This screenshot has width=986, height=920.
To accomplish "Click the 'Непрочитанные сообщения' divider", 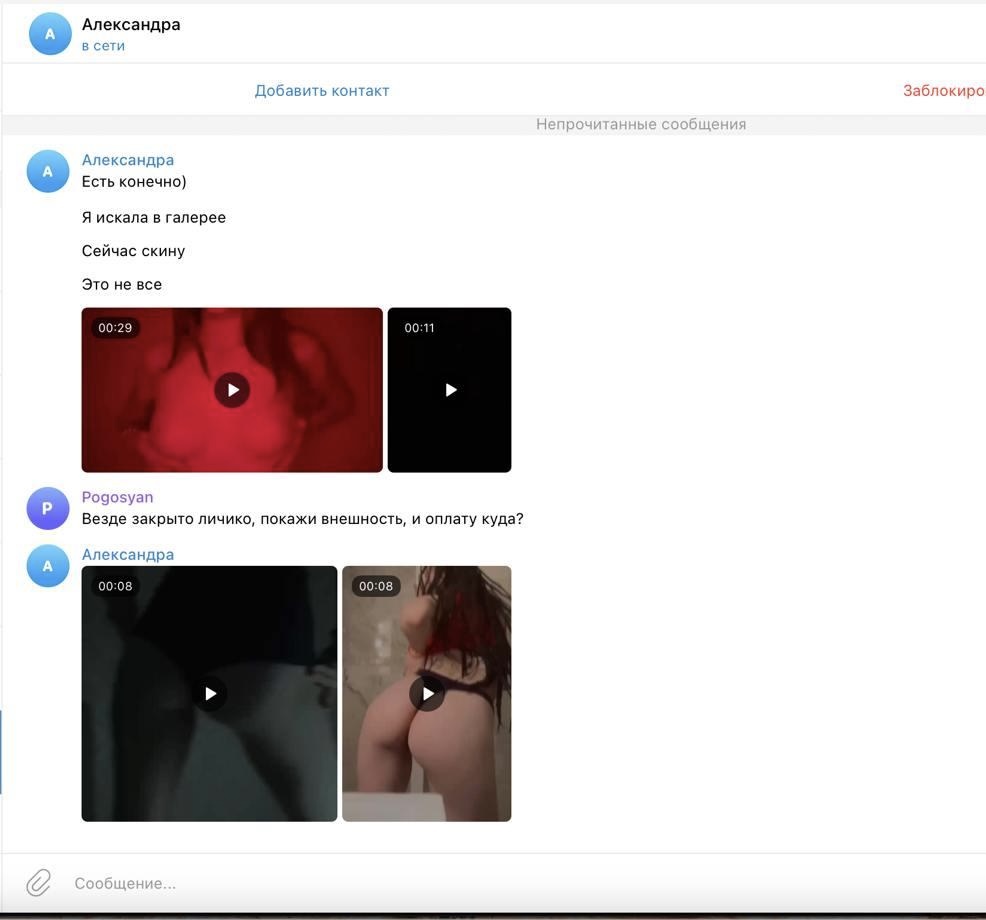I will click(x=640, y=125).
